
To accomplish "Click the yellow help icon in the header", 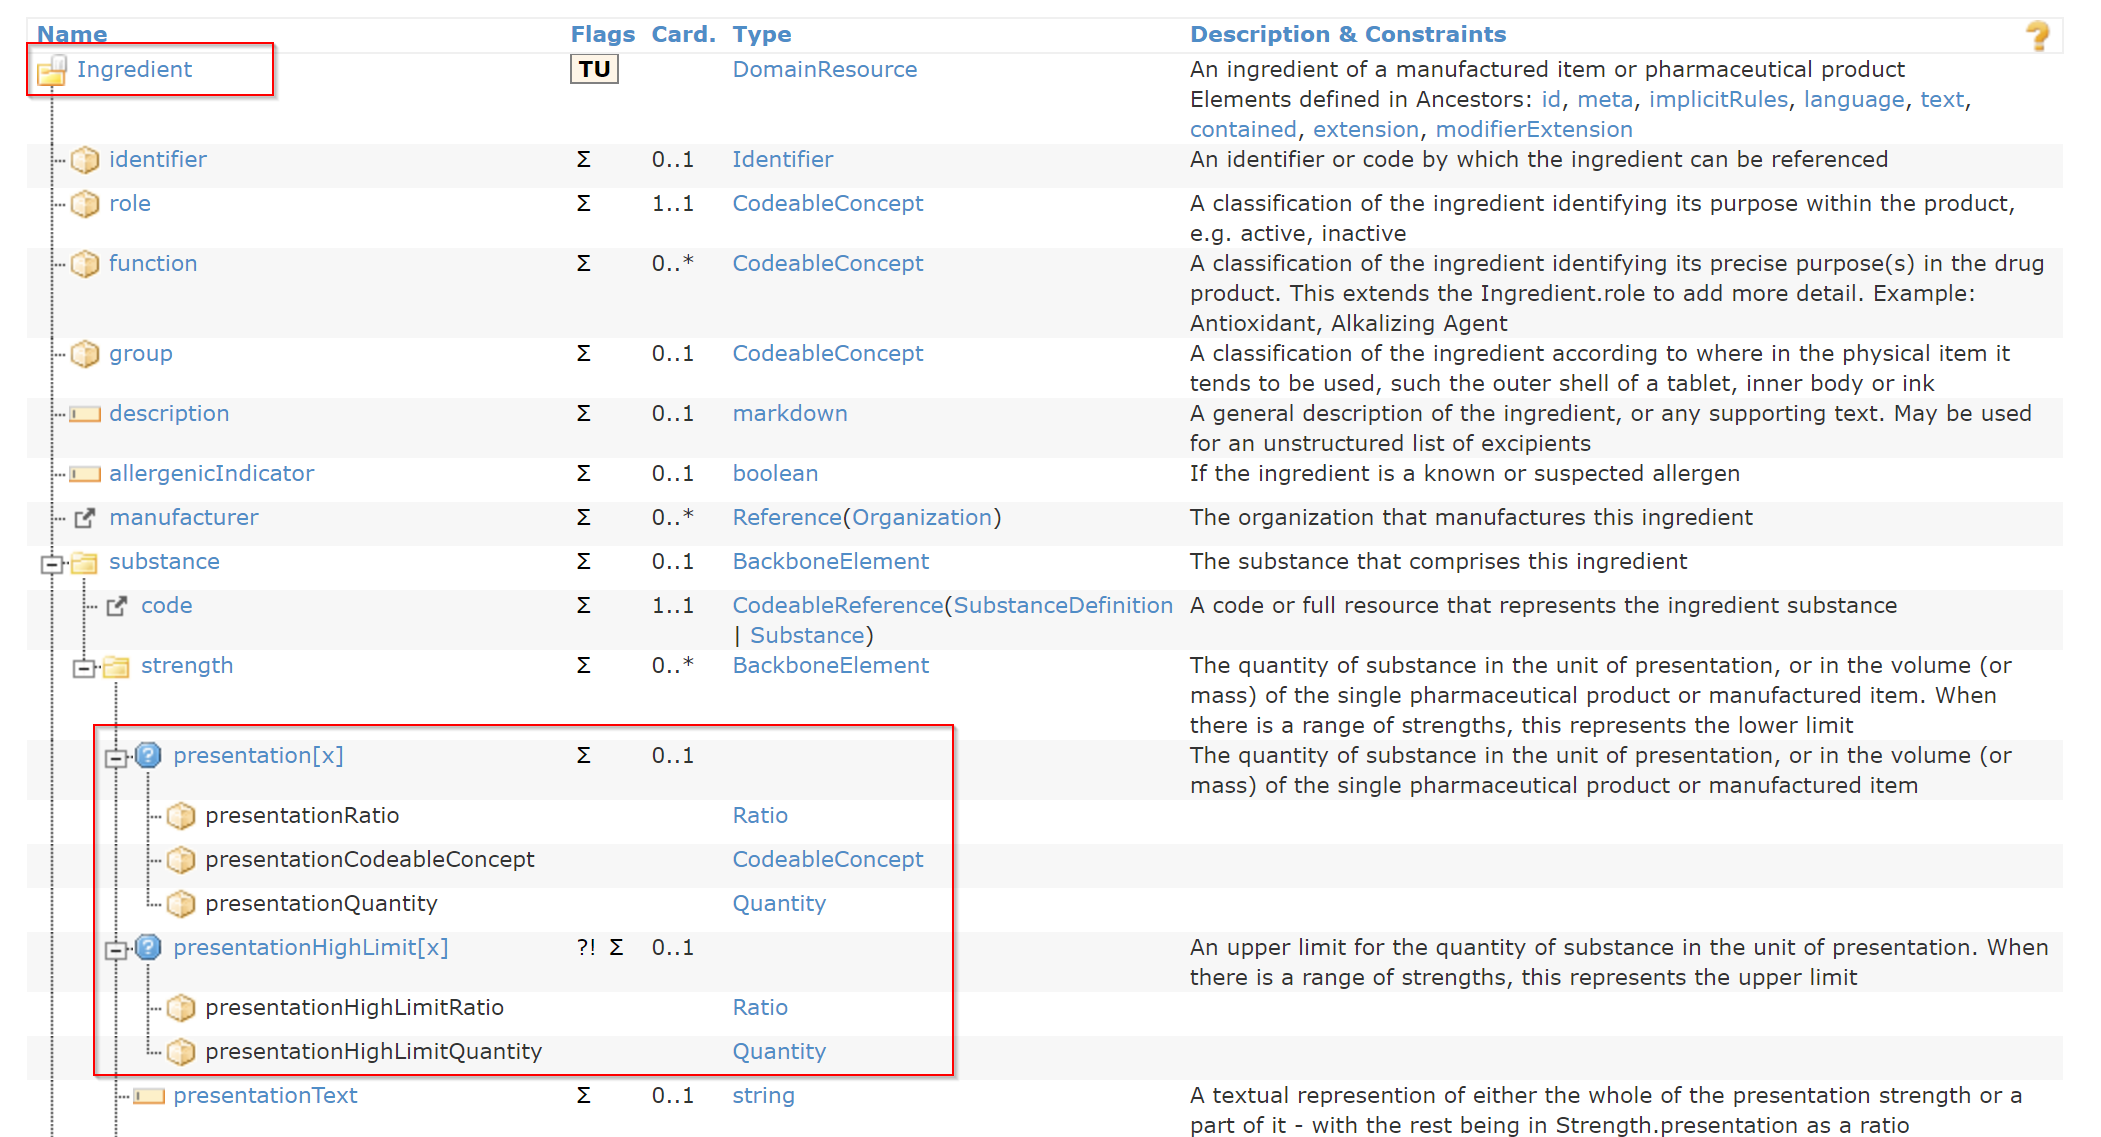I will (x=2037, y=34).
